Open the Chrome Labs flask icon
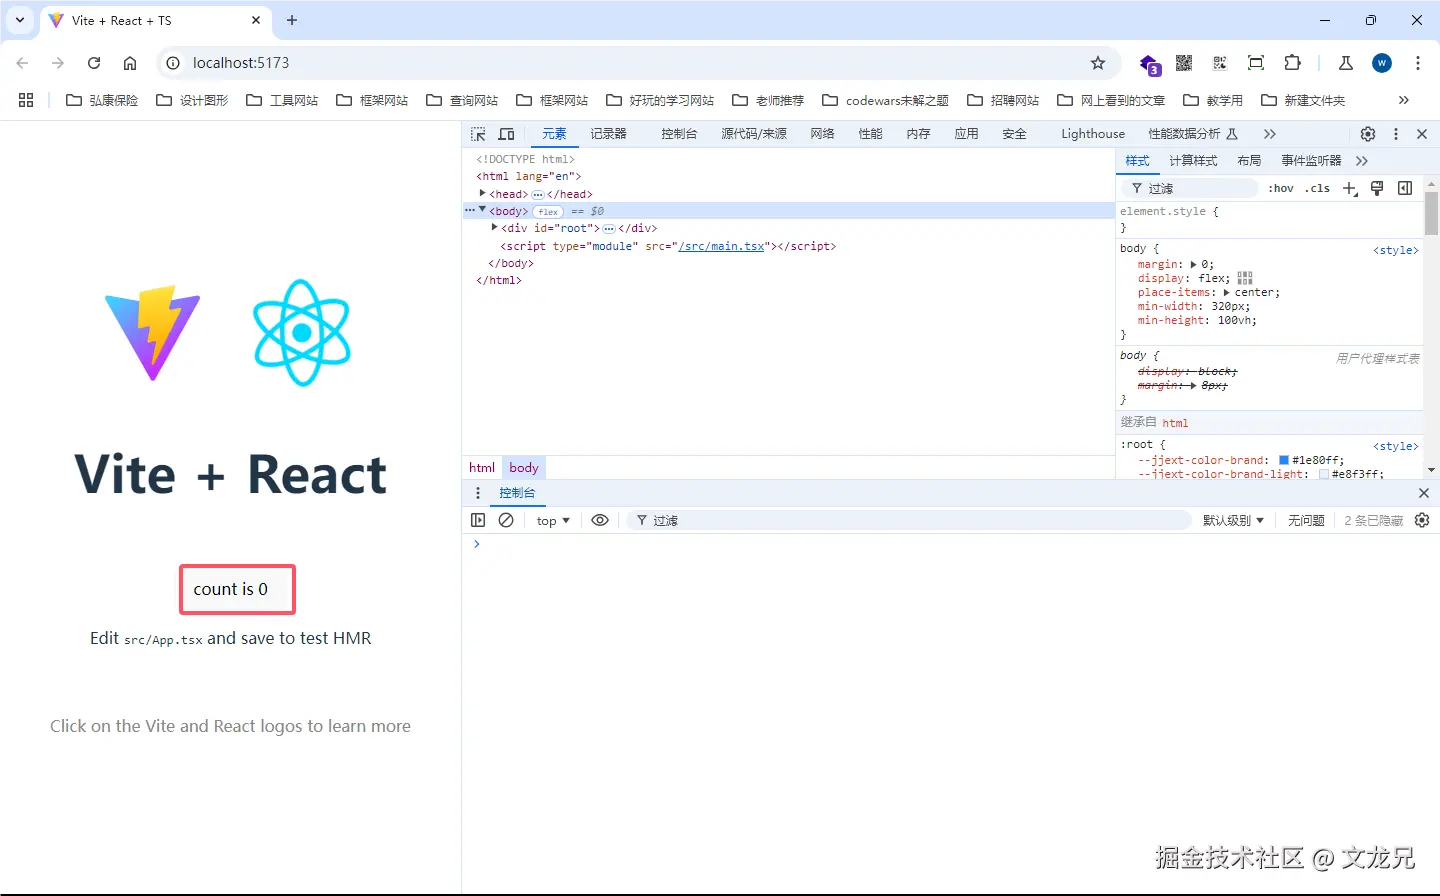 pyautogui.click(x=1346, y=63)
